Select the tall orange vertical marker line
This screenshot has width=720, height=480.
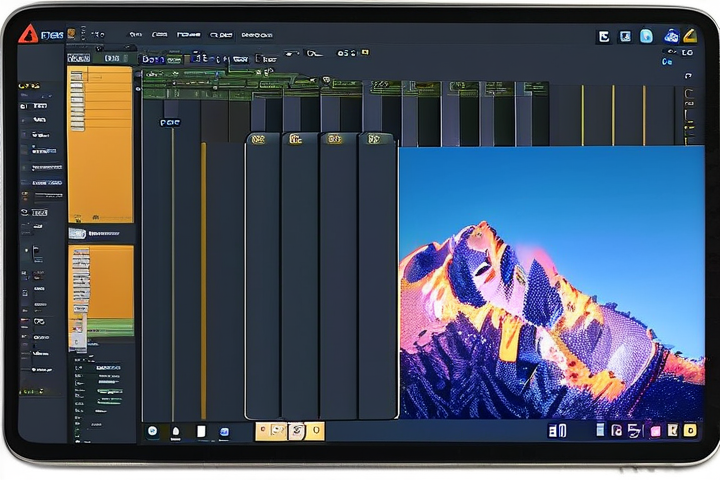tap(203, 280)
